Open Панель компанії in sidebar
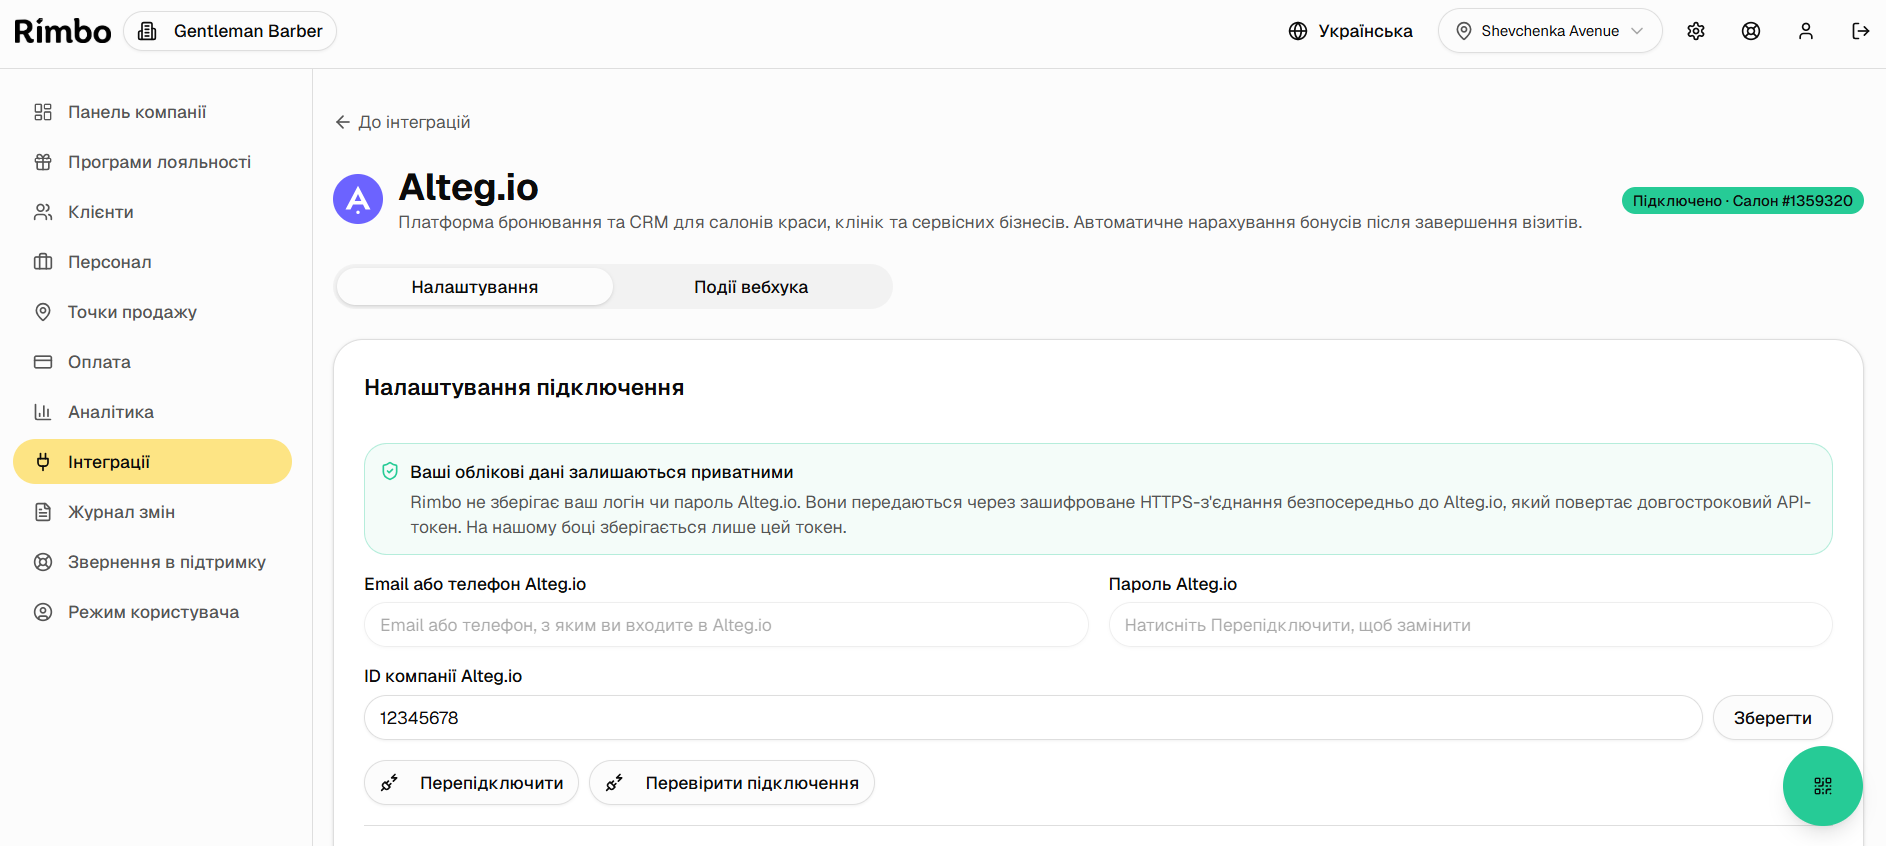The height and width of the screenshot is (846, 1886). [152, 112]
